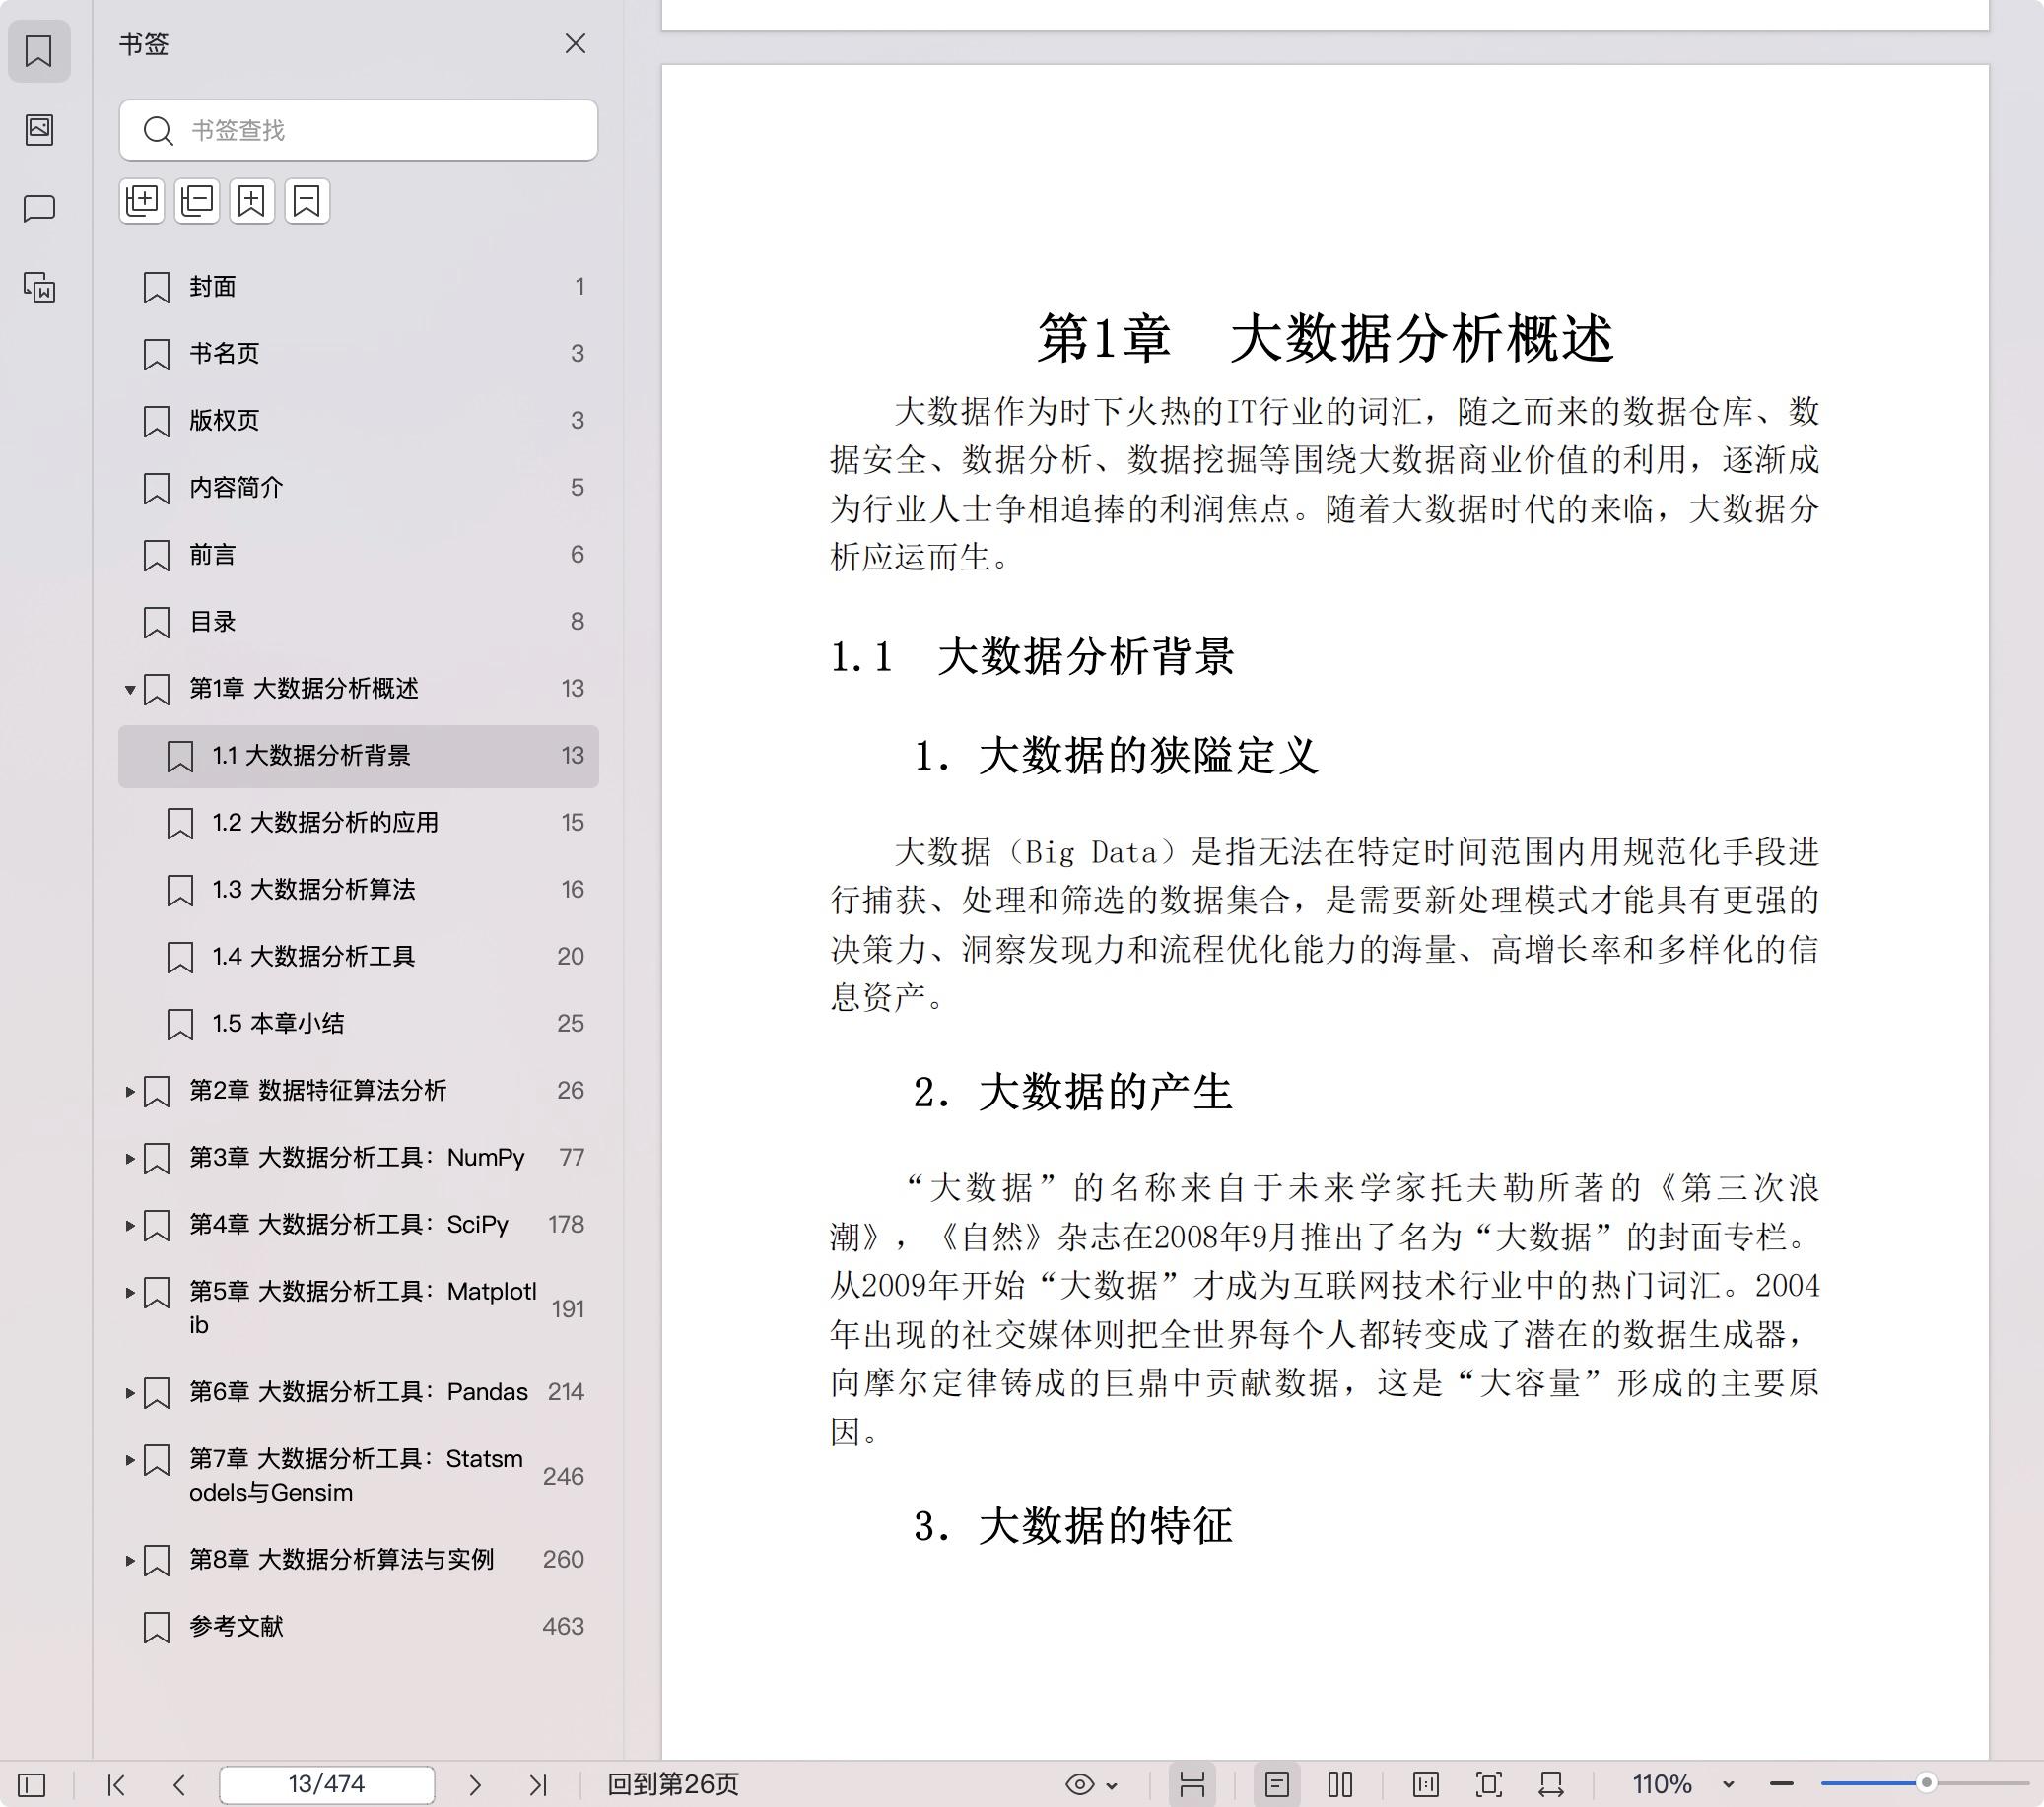
Task: Jump to the last page
Action: click(538, 1784)
